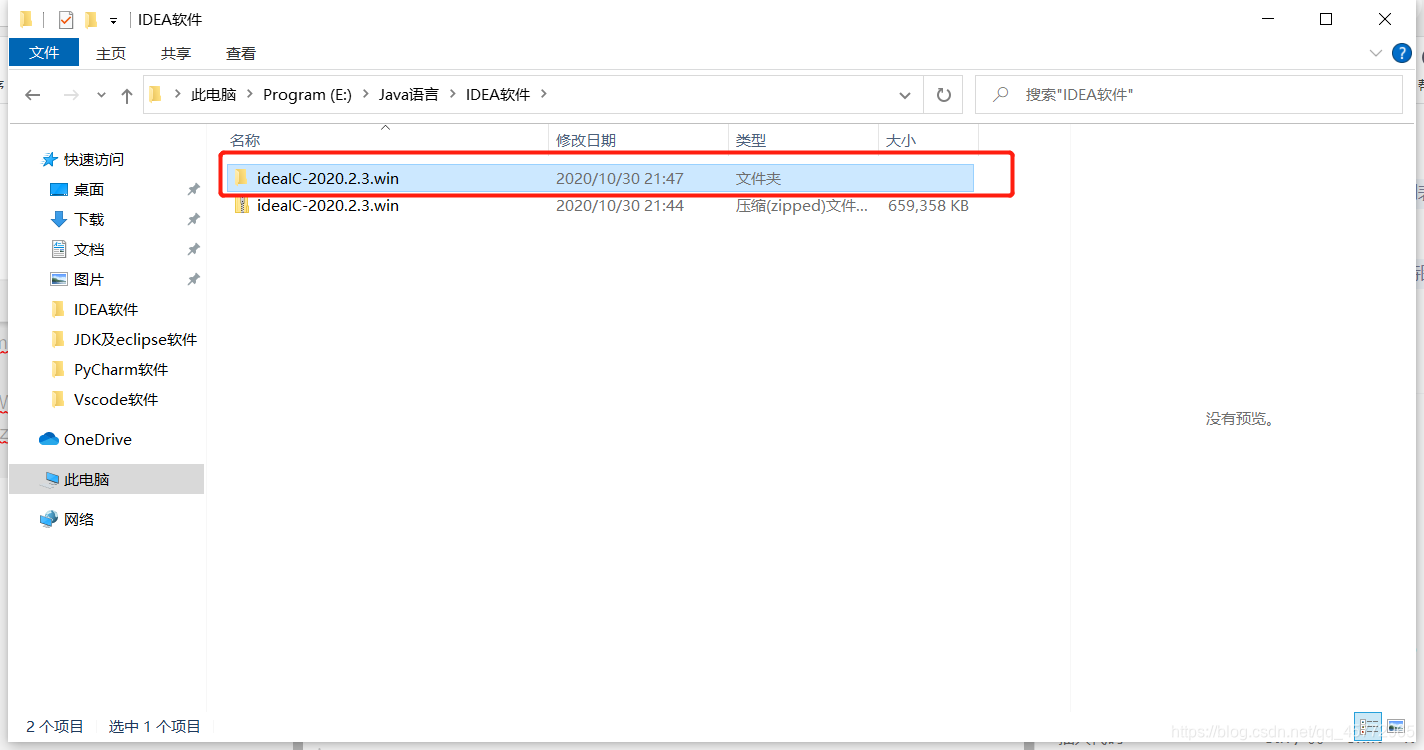Click the pin icon next to 下载
This screenshot has width=1424, height=750.
click(193, 219)
